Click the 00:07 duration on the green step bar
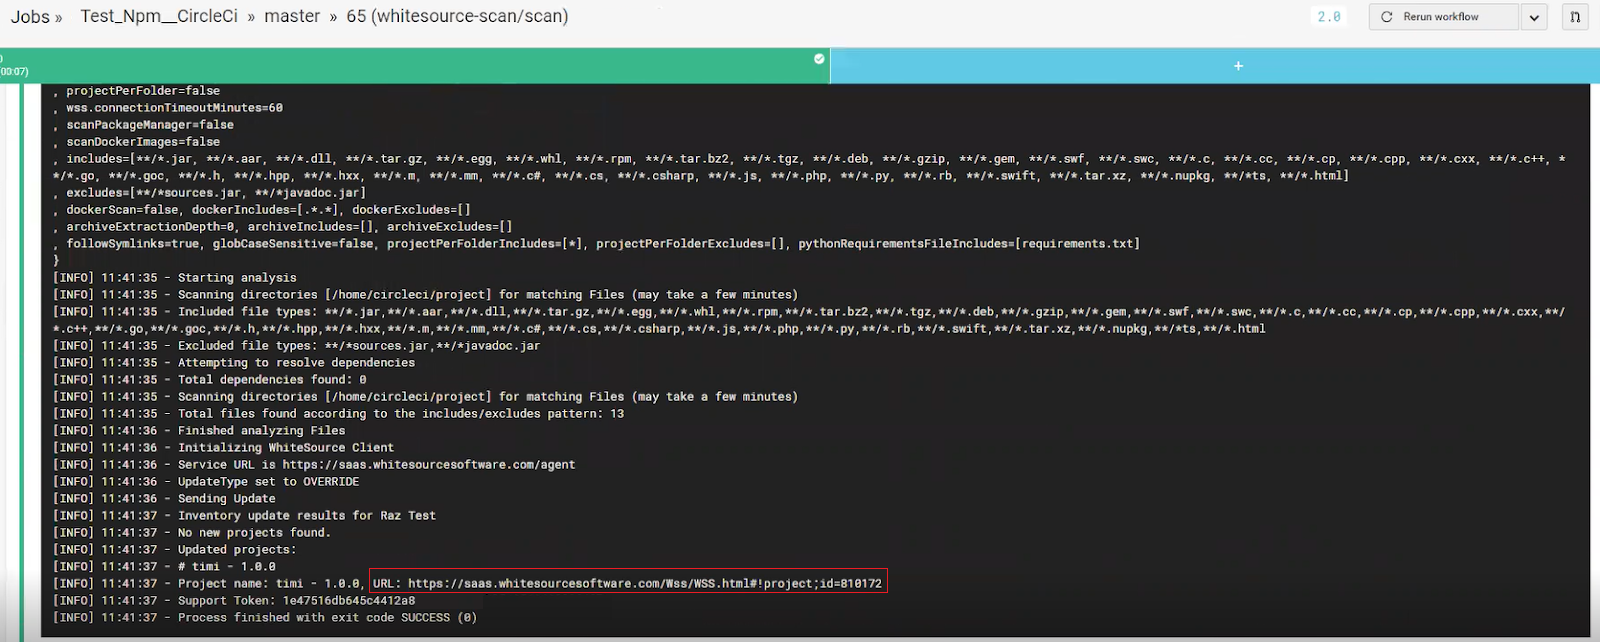The image size is (1600, 642). point(14,72)
